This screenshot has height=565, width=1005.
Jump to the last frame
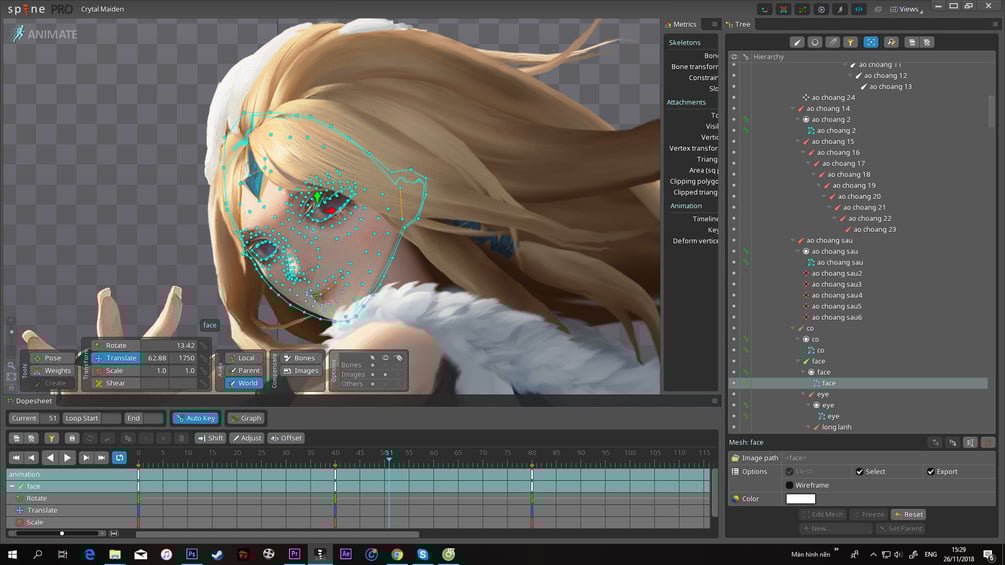click(x=101, y=457)
